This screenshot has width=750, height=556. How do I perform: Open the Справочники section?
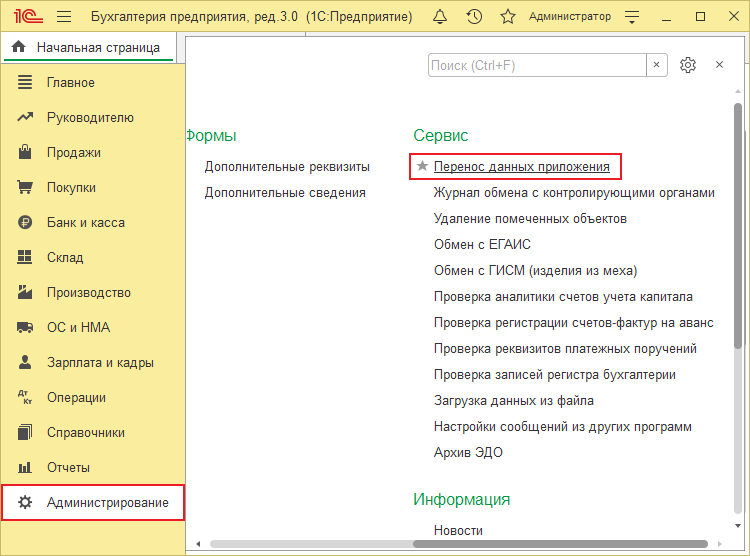(x=86, y=433)
